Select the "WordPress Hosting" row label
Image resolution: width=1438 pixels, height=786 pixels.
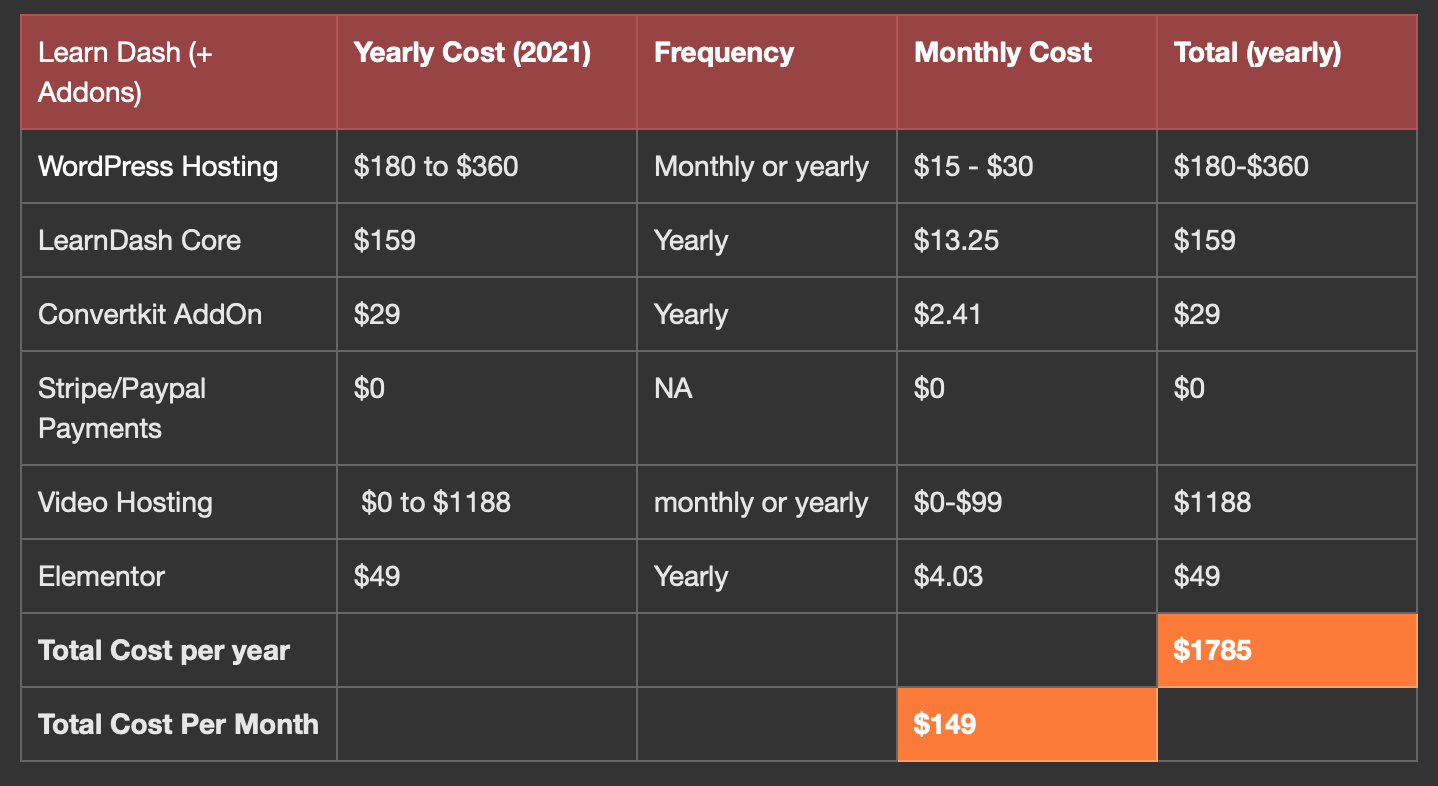pos(158,166)
